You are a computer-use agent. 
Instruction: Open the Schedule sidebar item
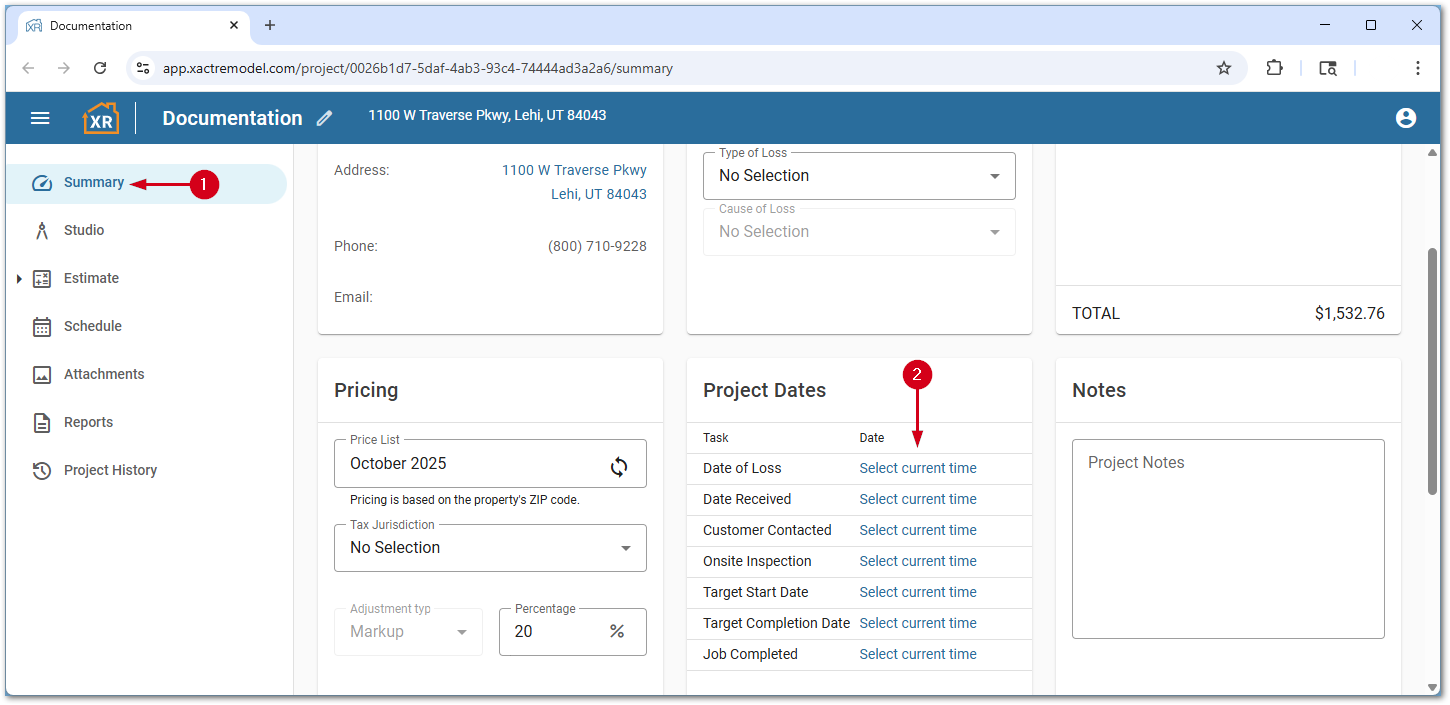pyautogui.click(x=92, y=326)
